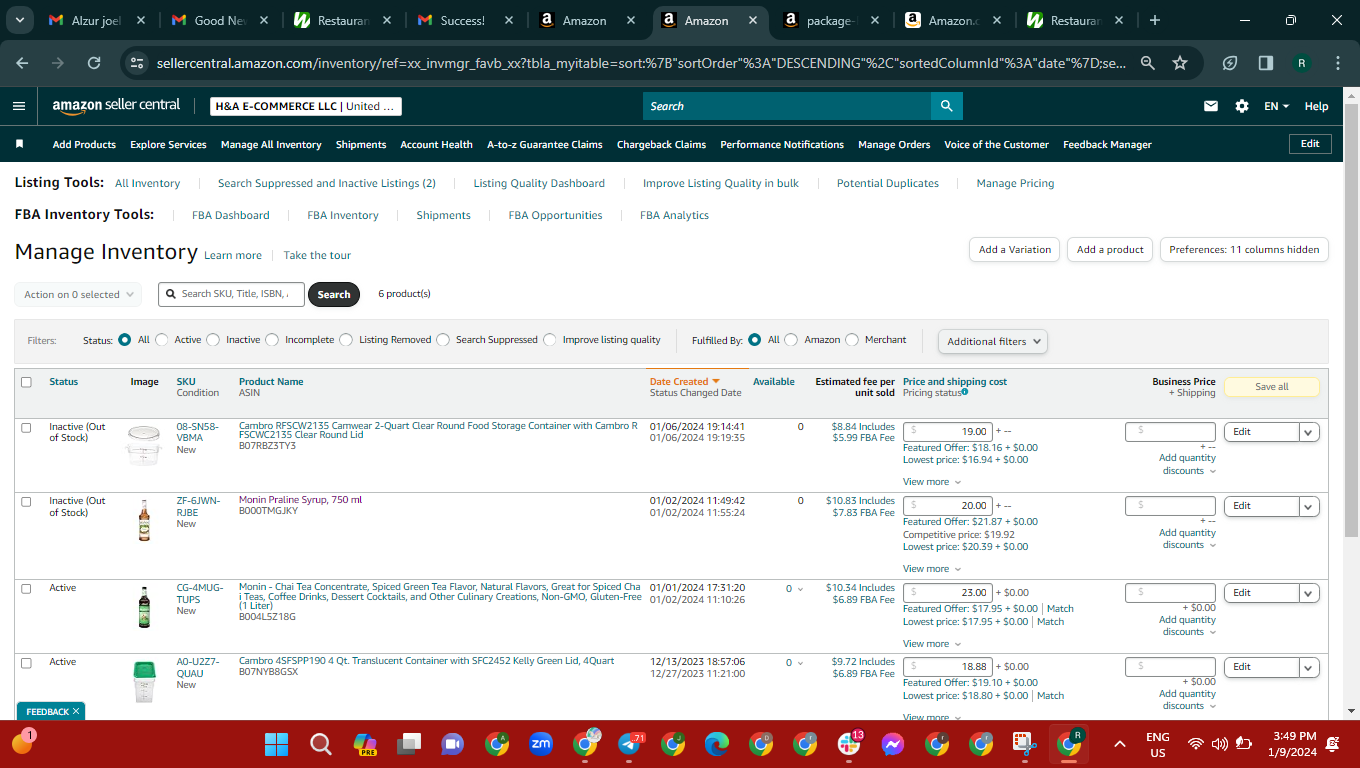
Task: Open the Learn more link
Action: [233, 255]
